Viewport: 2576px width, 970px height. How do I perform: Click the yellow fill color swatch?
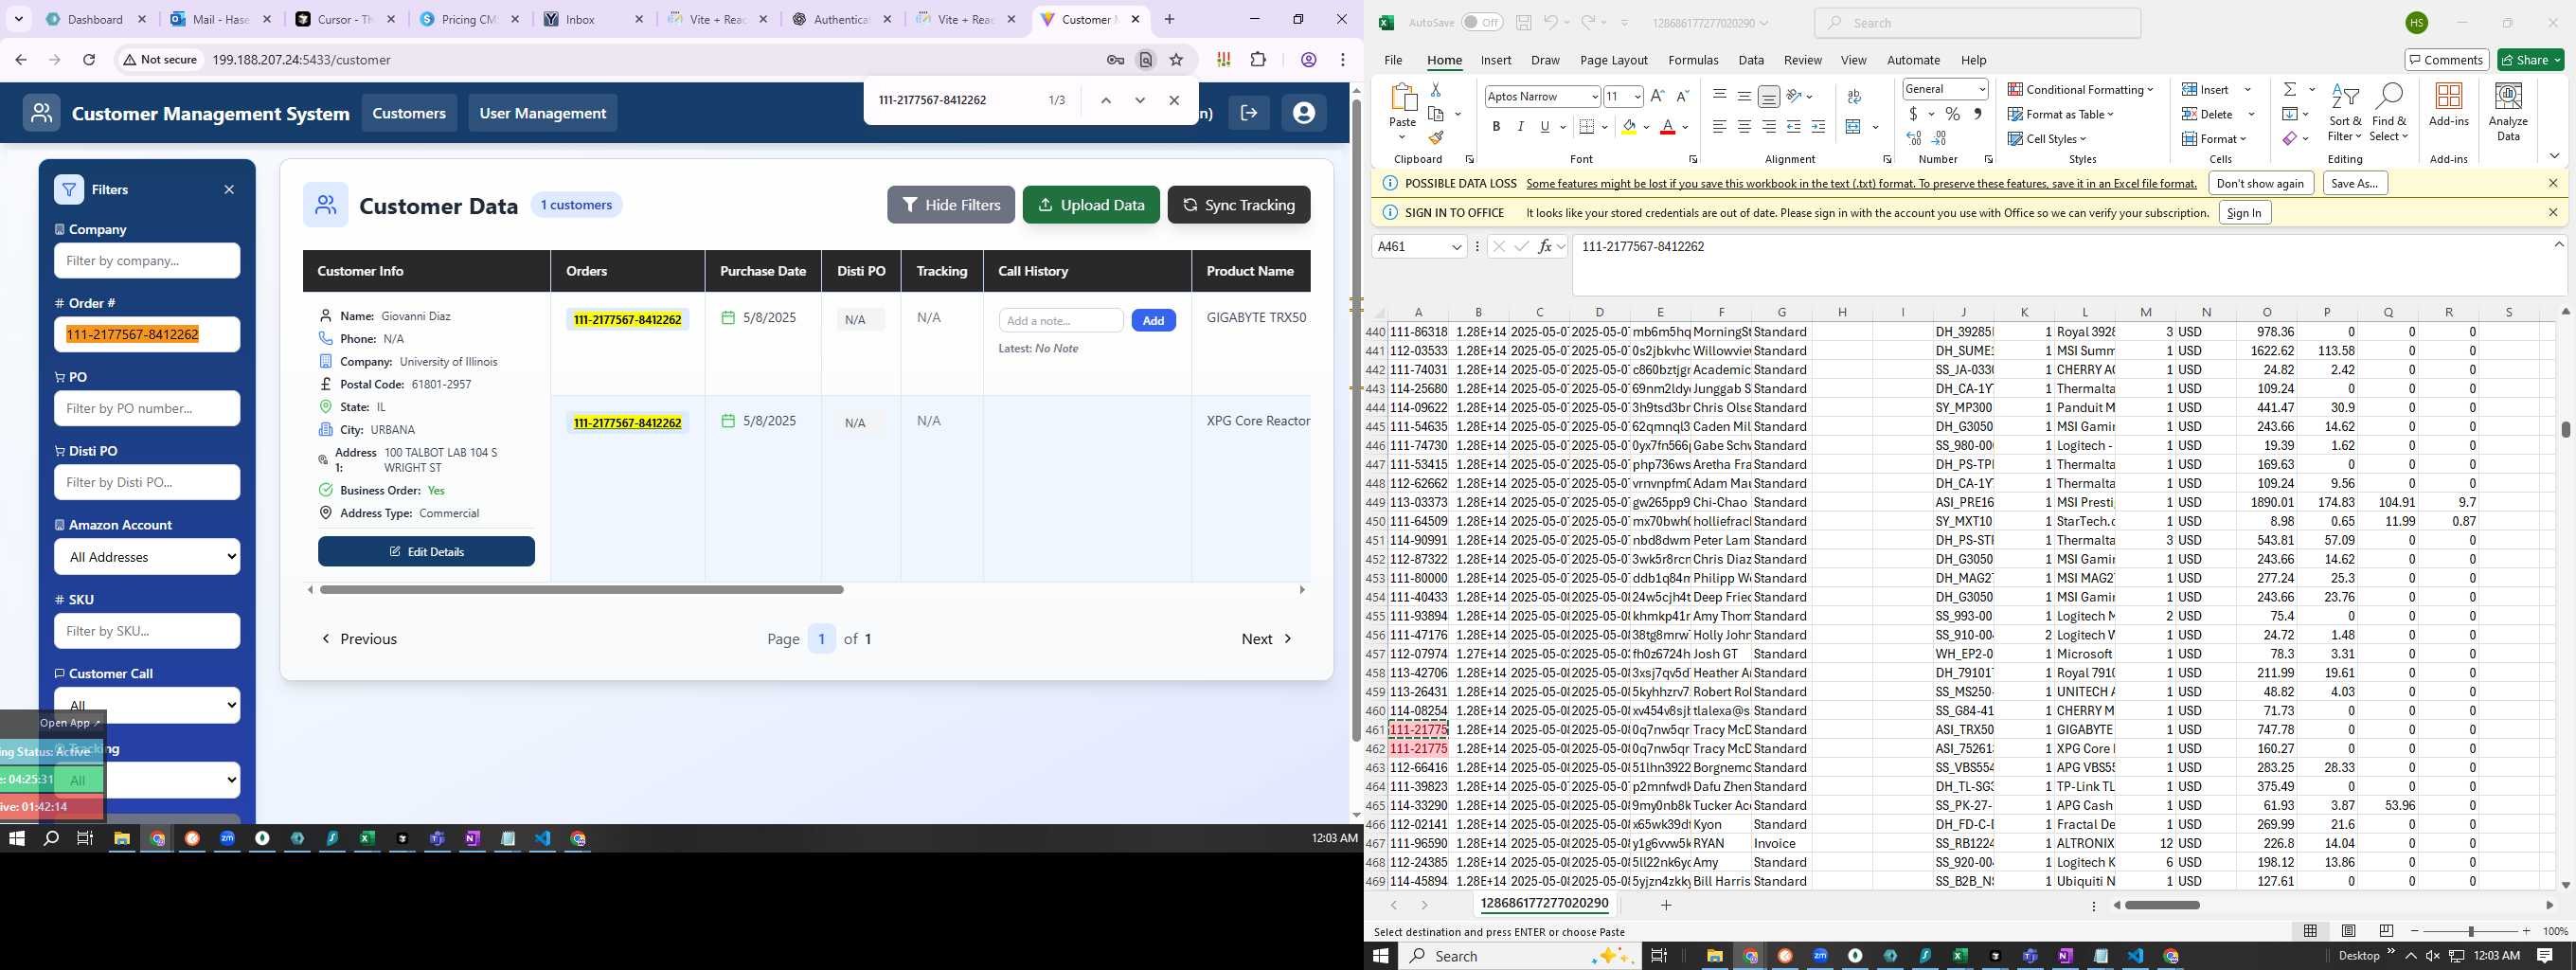[x=1629, y=127]
